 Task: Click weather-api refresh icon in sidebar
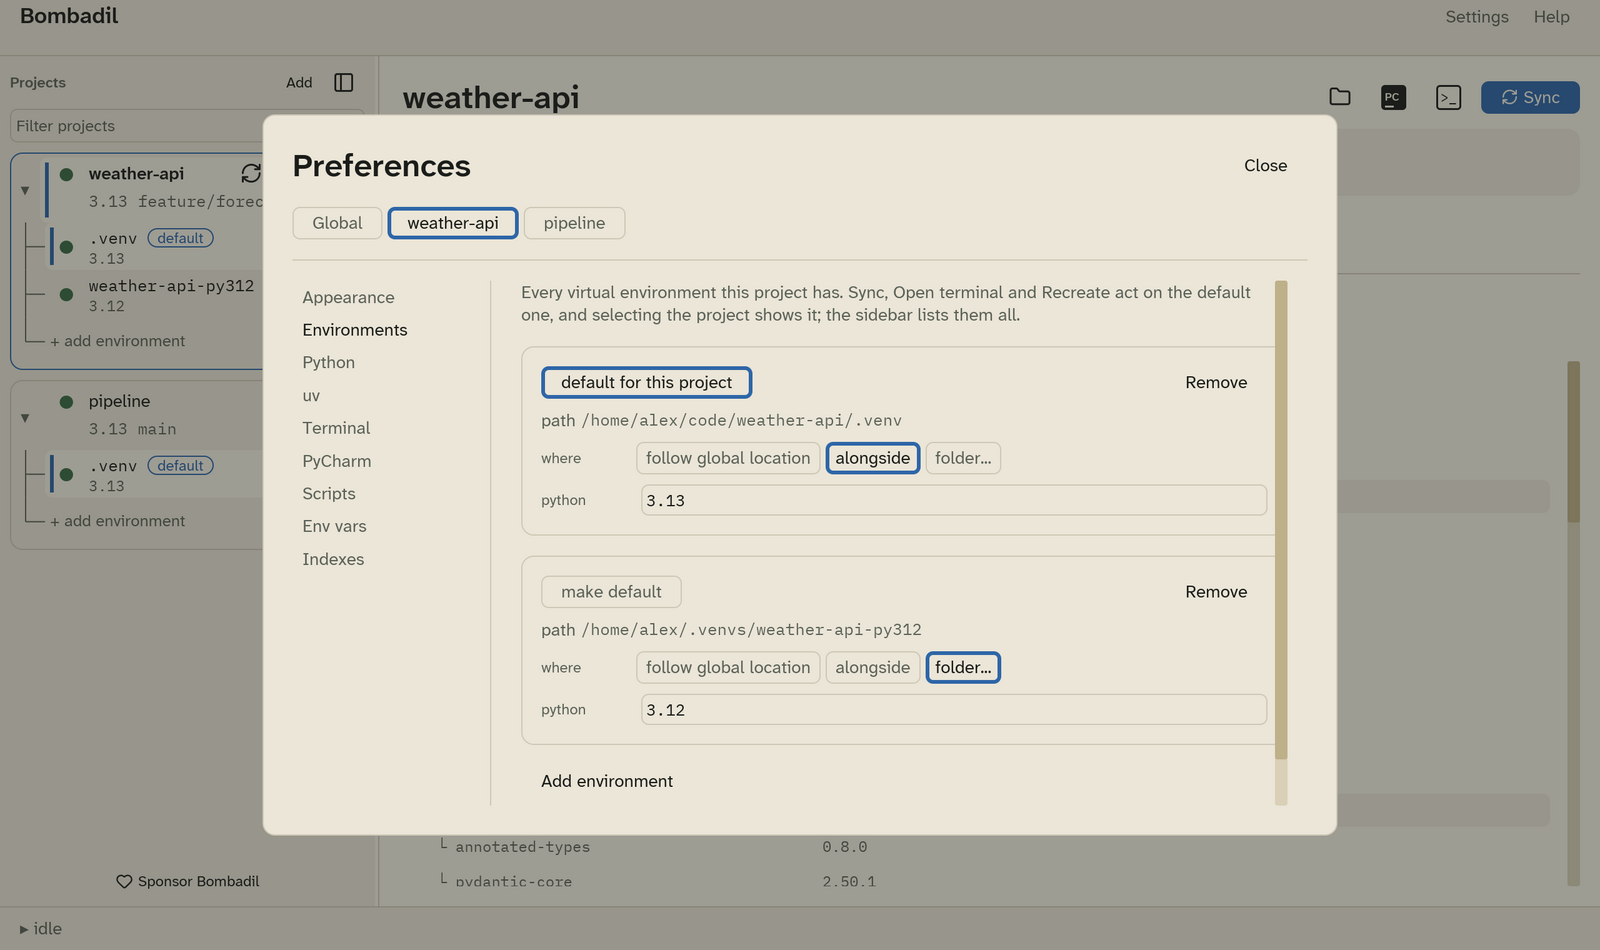(251, 173)
